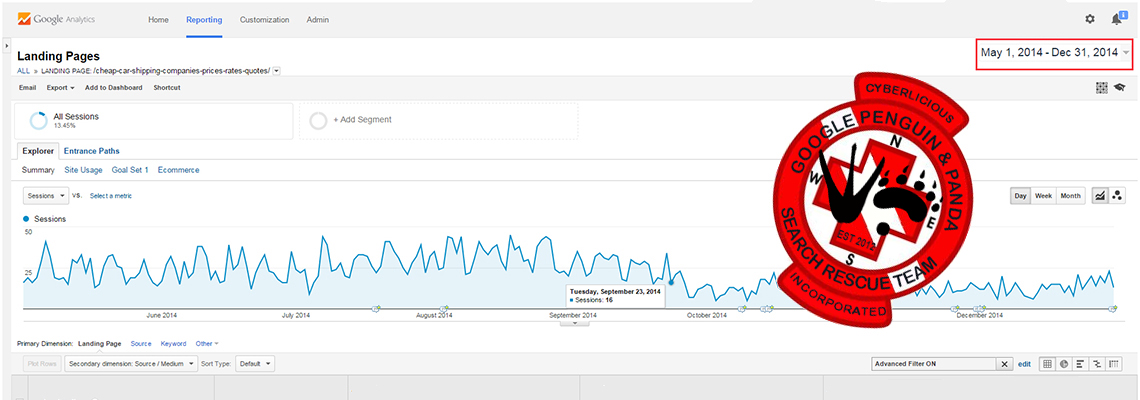1140x400 pixels.
Task: Open the QR-style grid icon near date range
Action: 1101,87
